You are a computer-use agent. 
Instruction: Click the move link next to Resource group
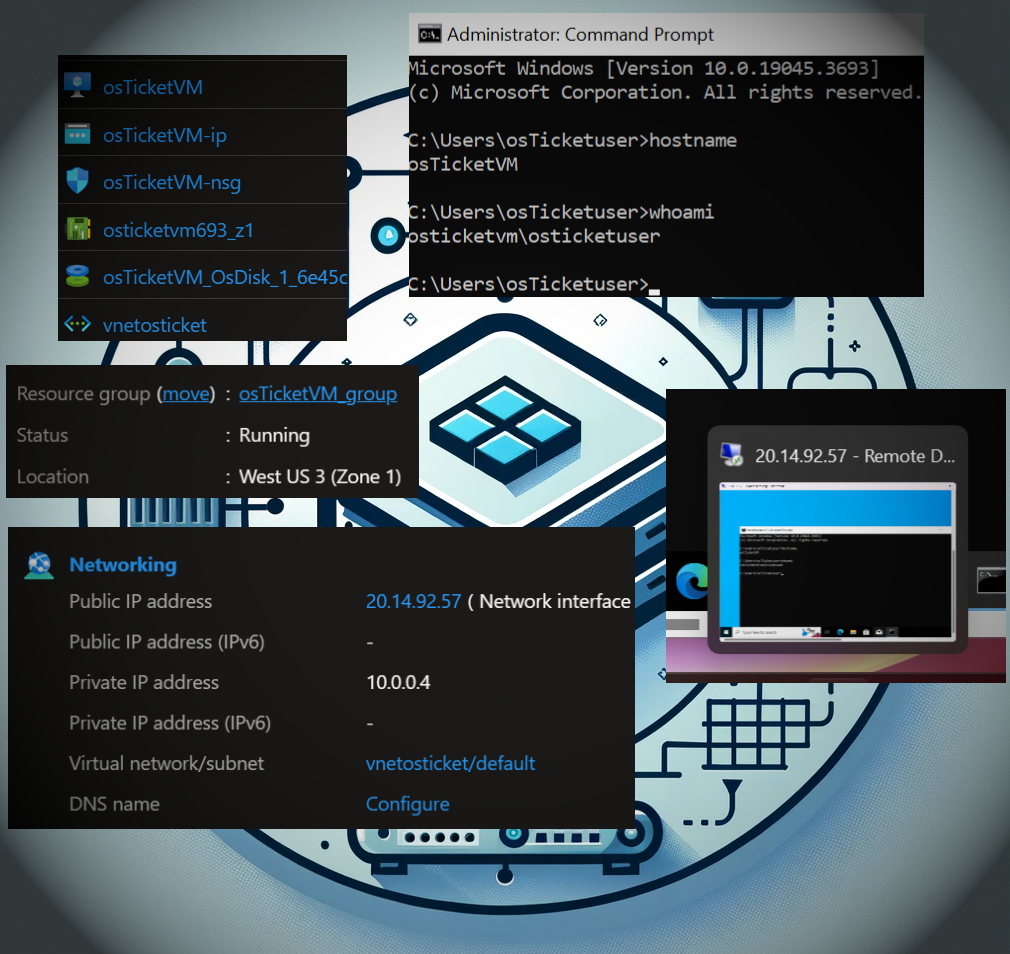coord(186,393)
